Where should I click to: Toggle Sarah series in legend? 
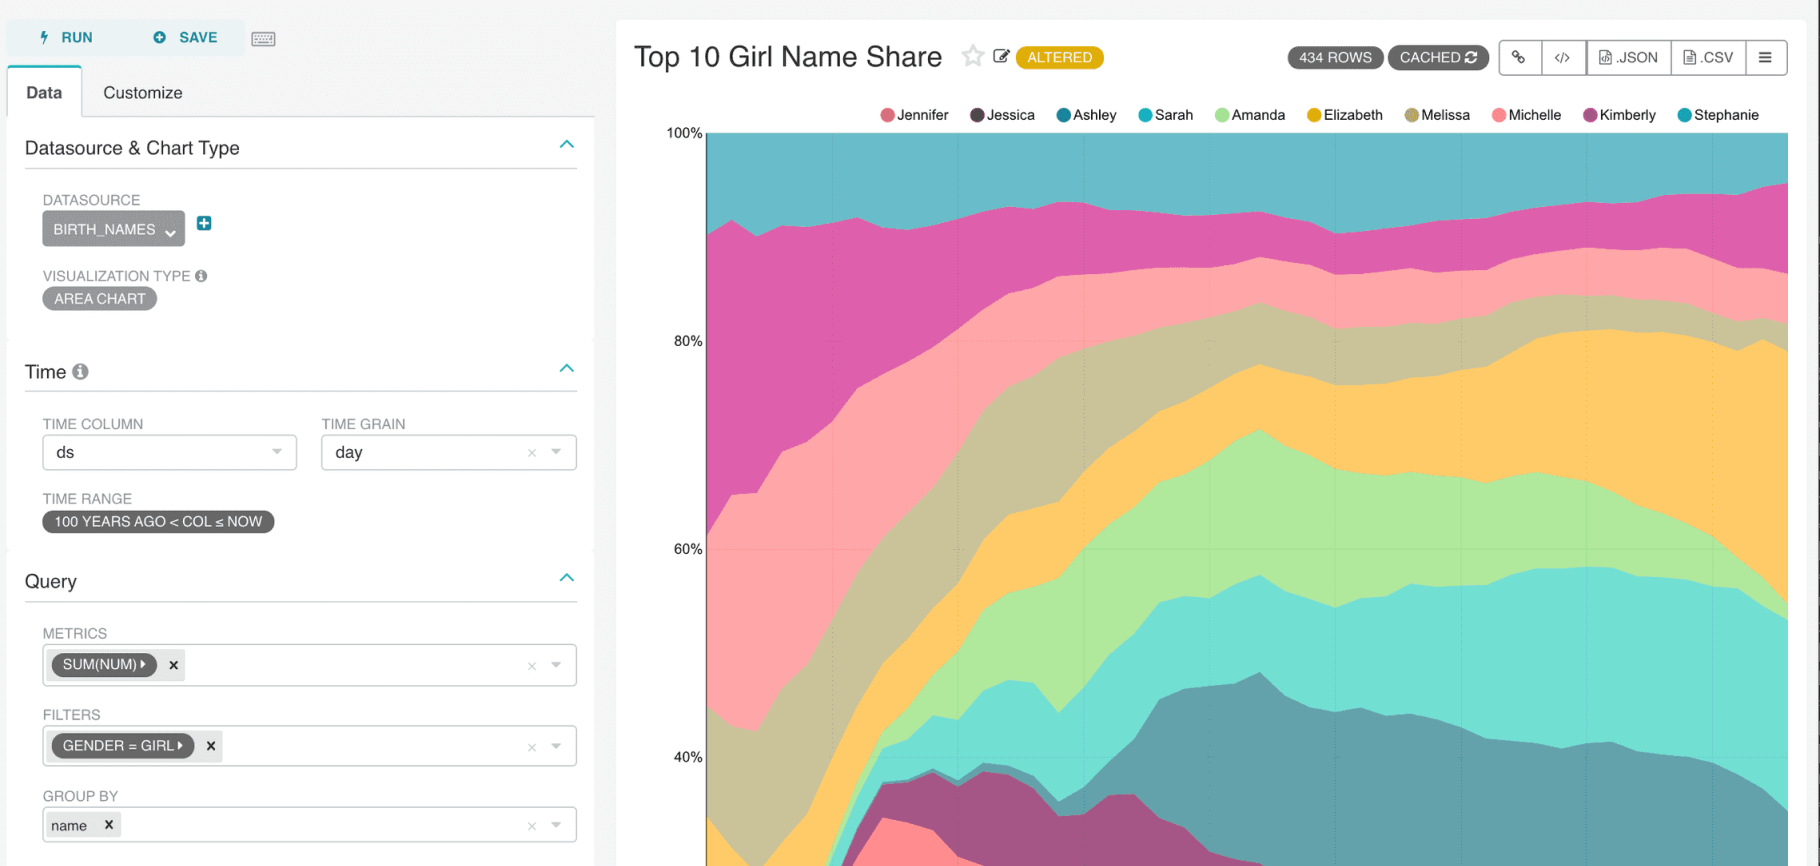1165,115
